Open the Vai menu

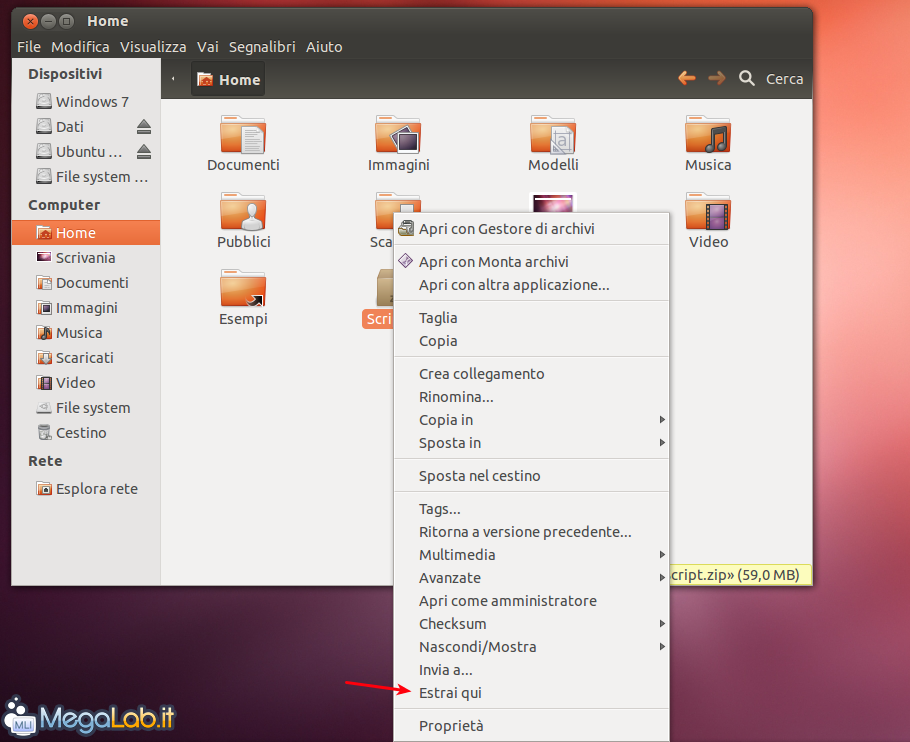pyautogui.click(x=208, y=47)
